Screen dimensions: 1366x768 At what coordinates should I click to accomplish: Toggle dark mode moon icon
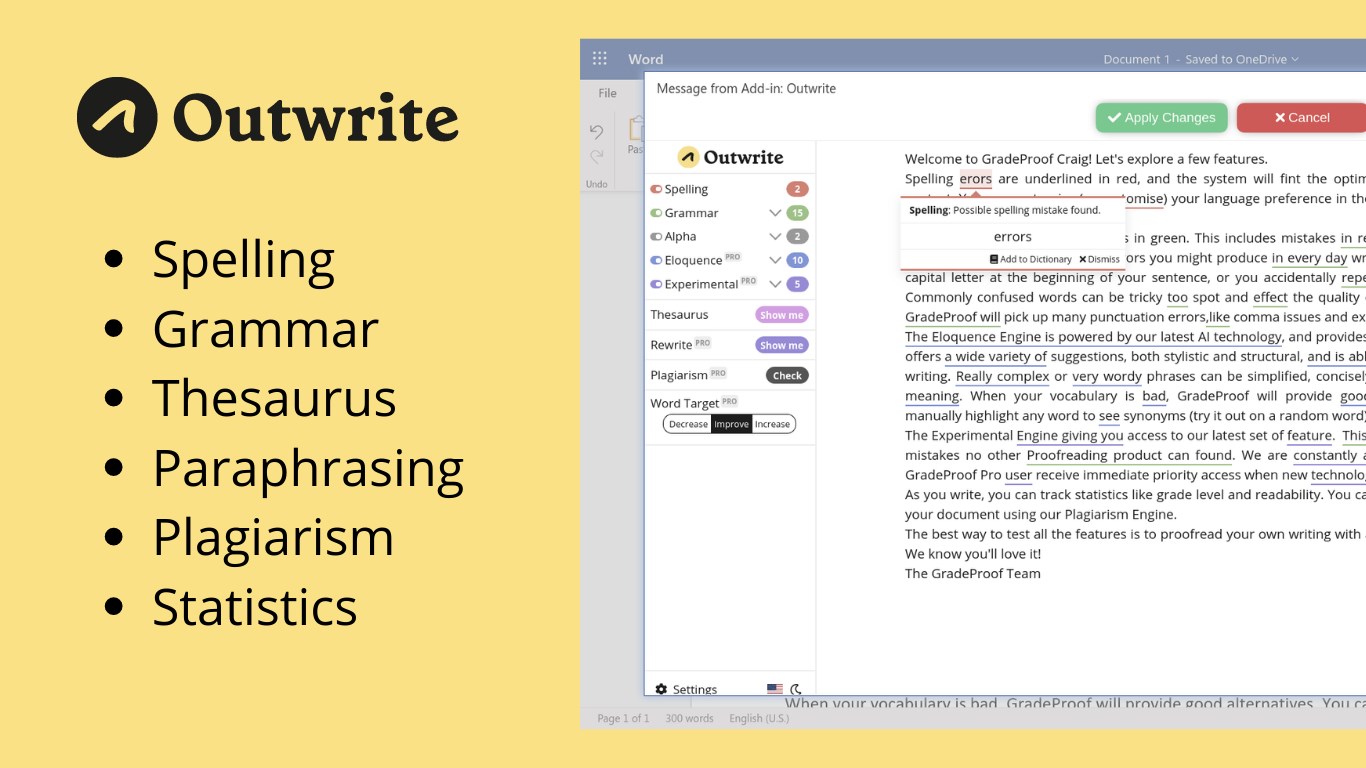pos(796,689)
